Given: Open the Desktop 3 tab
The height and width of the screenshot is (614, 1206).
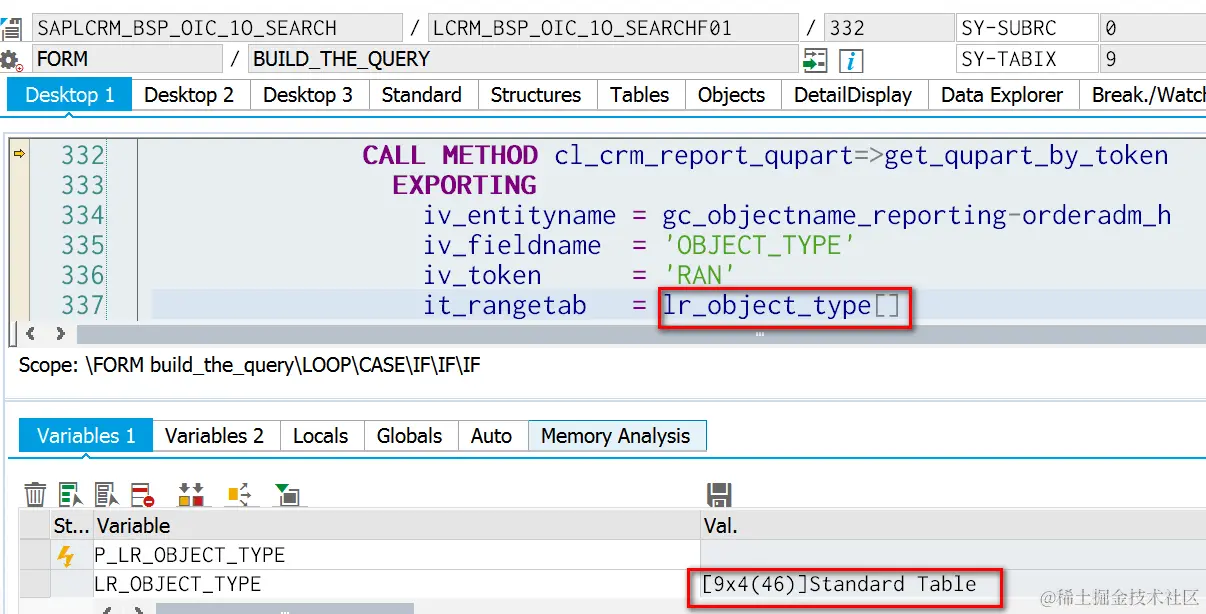Looking at the screenshot, I should point(308,95).
